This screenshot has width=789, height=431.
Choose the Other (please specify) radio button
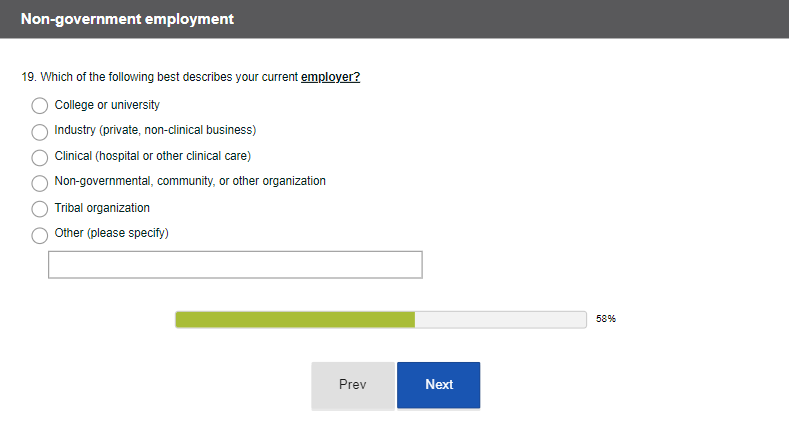[x=40, y=235]
